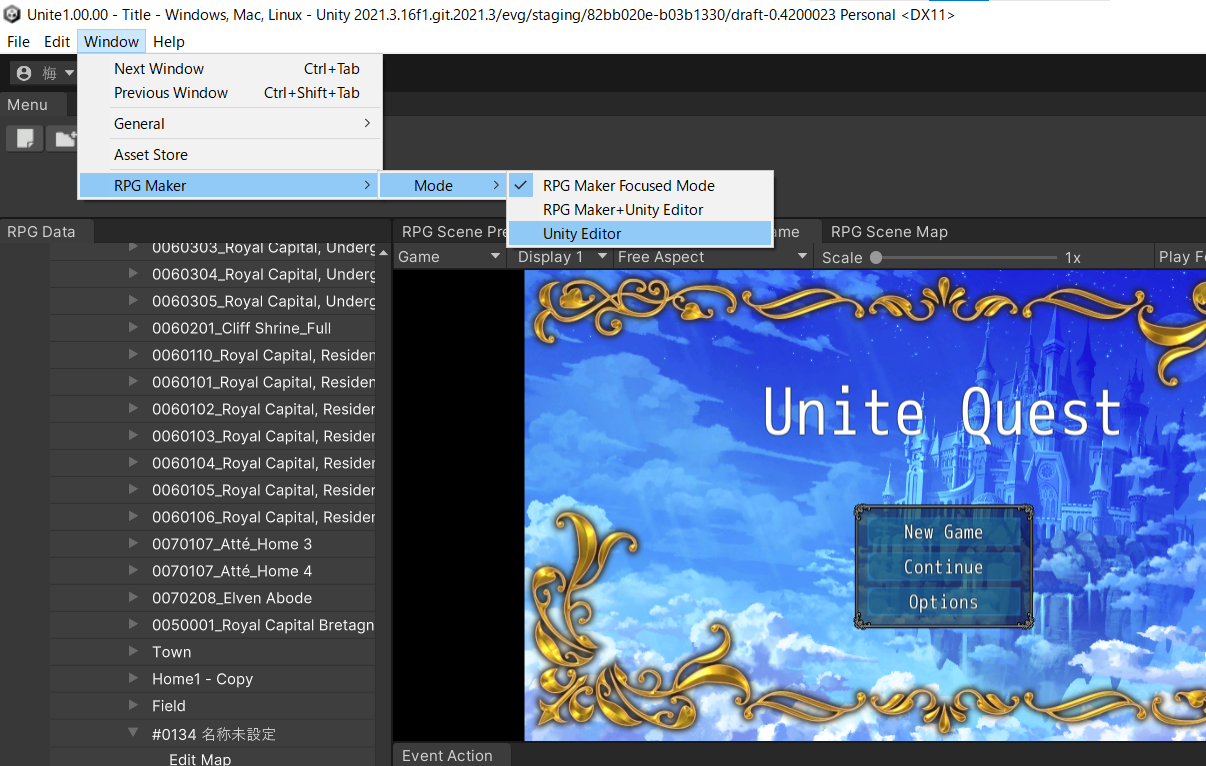Expand the 0060201_Cliff Shrine_Full map

pos(133,328)
